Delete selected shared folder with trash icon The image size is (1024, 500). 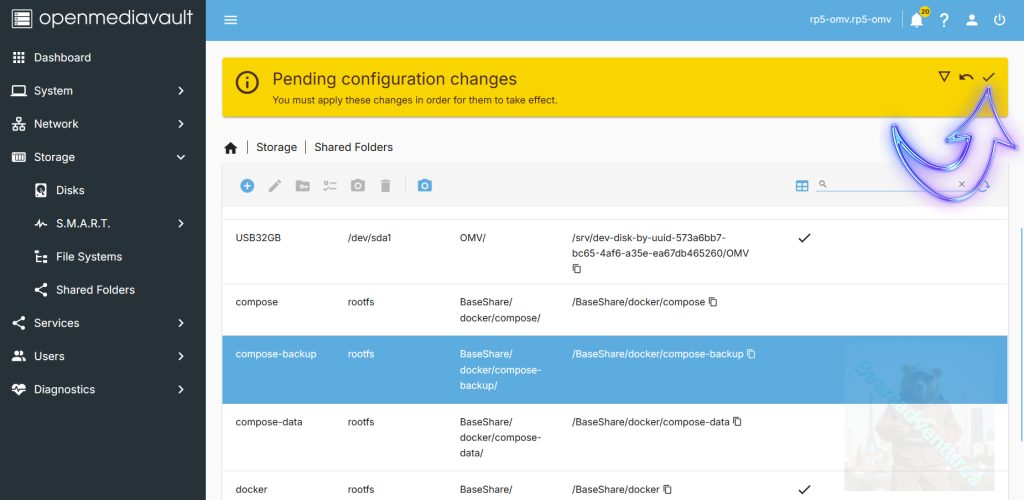[x=385, y=186]
